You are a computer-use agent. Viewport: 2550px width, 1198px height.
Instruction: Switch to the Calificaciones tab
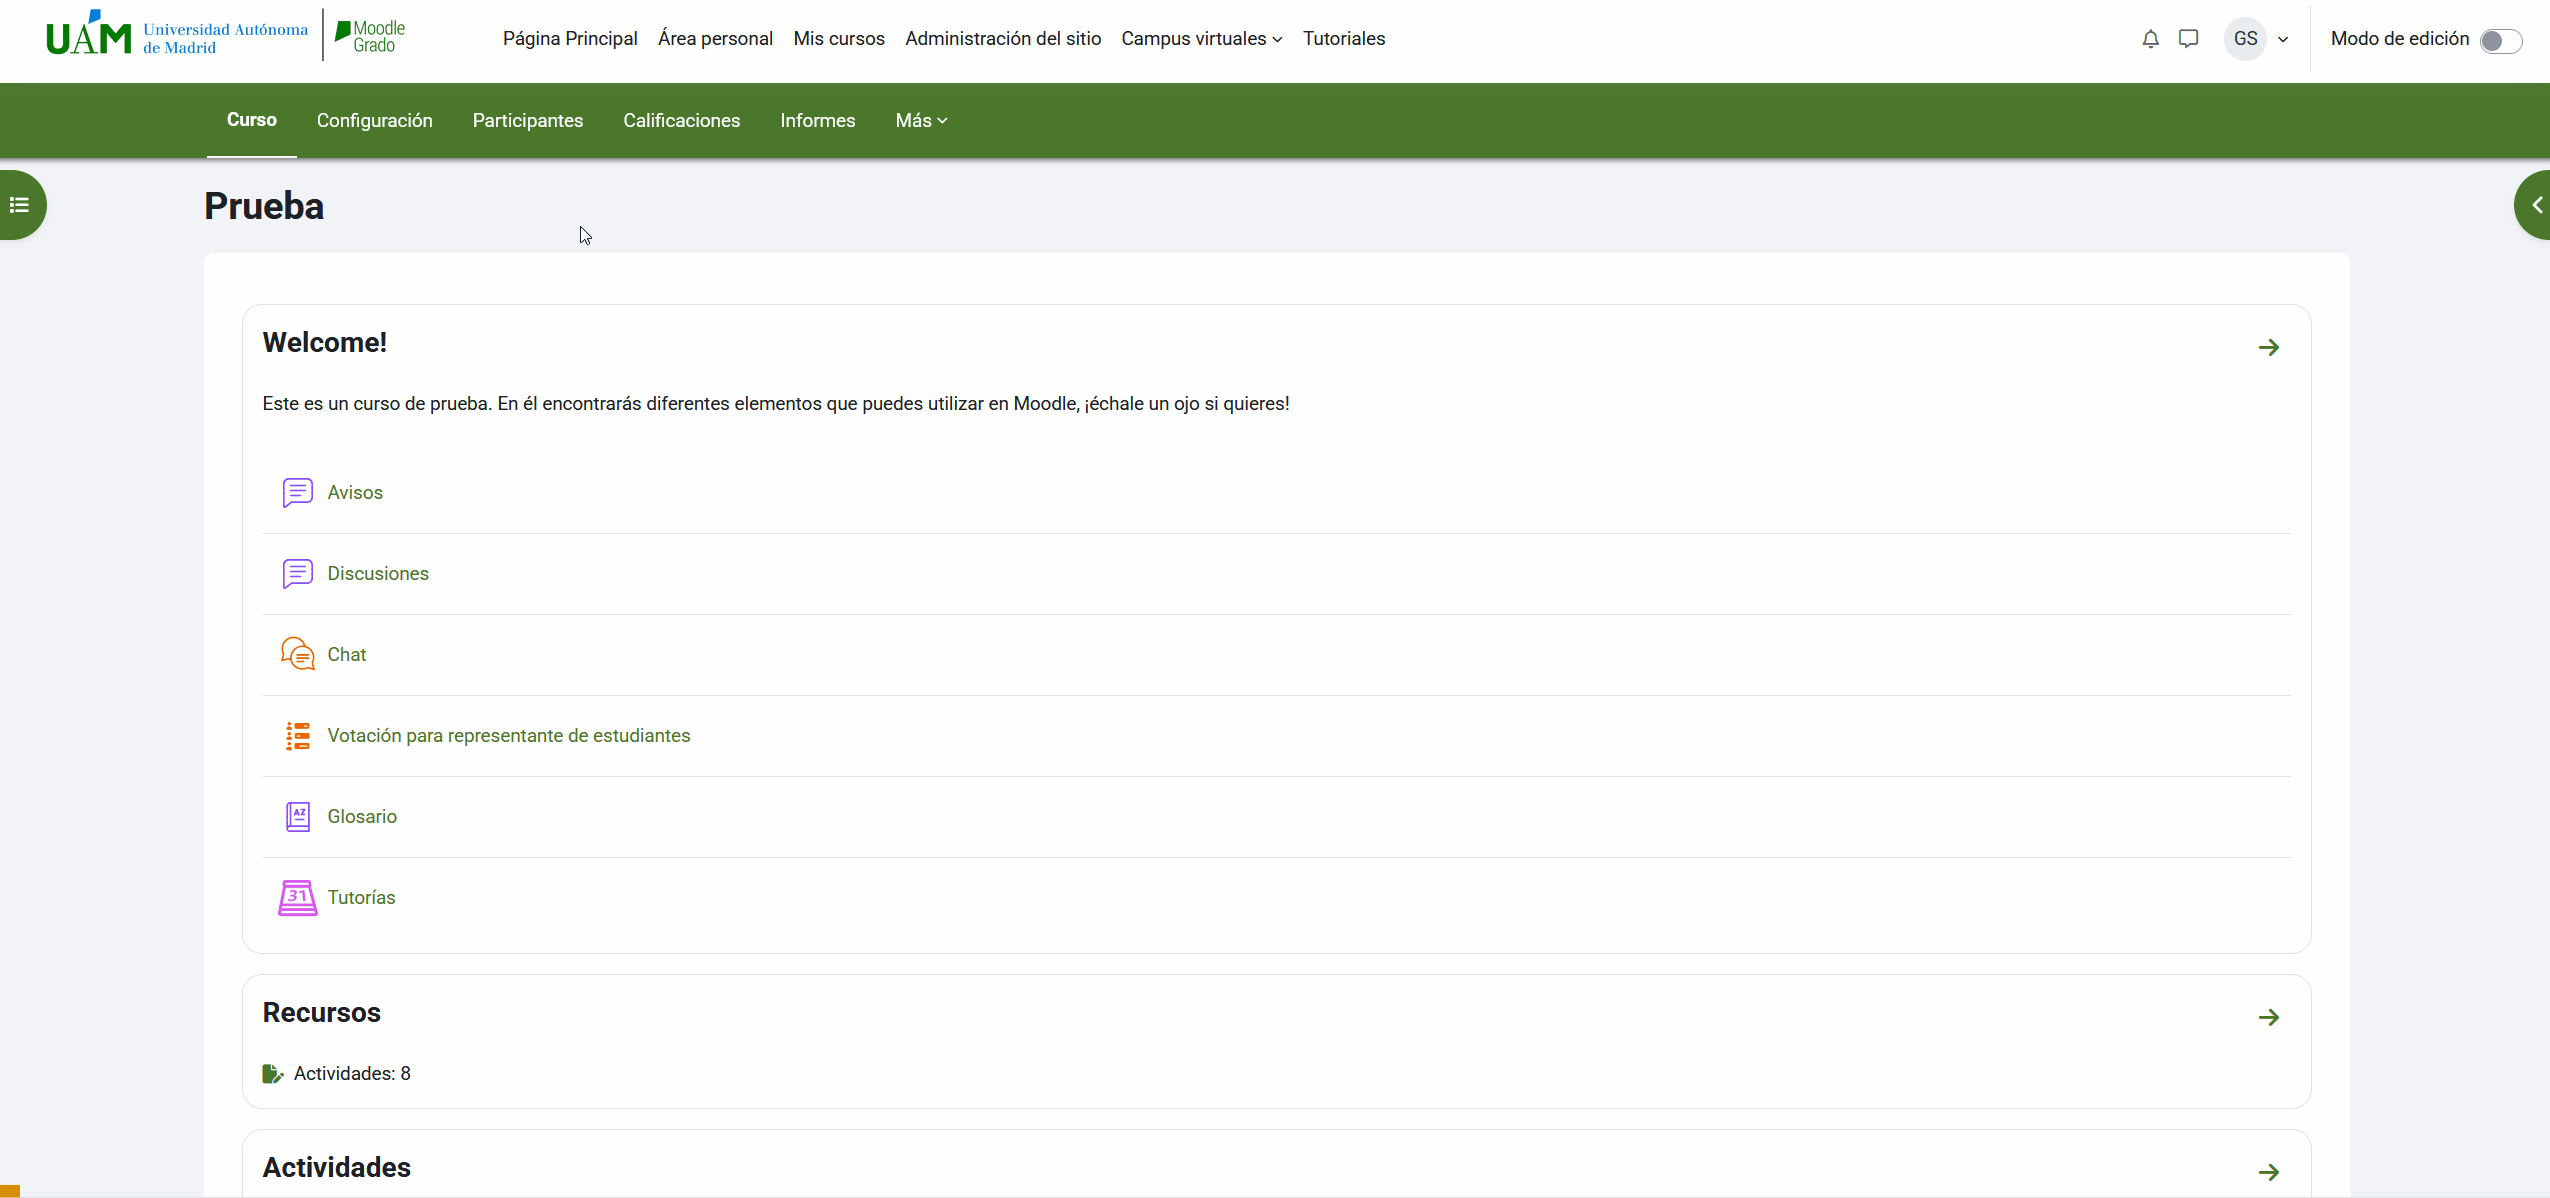coord(681,121)
